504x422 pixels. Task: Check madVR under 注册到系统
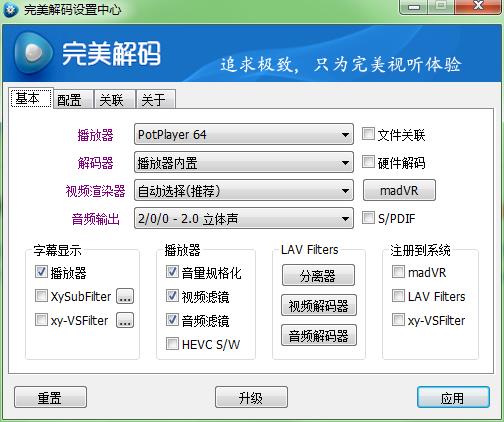point(398,272)
